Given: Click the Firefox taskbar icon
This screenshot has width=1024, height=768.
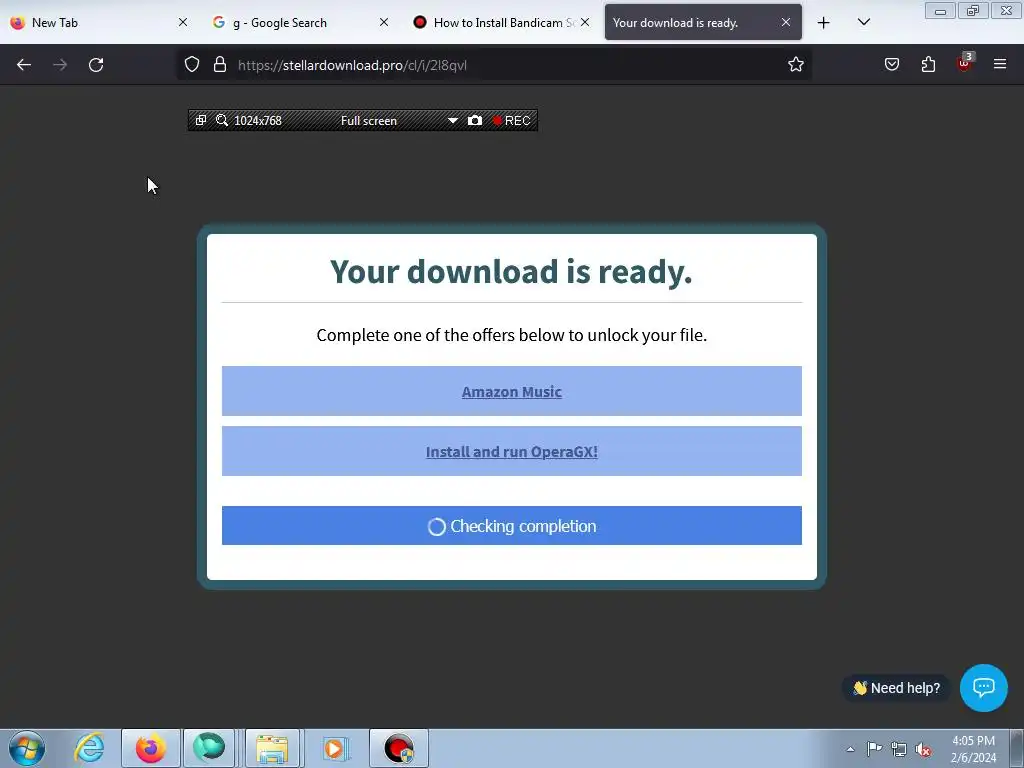Looking at the screenshot, I should 150,748.
